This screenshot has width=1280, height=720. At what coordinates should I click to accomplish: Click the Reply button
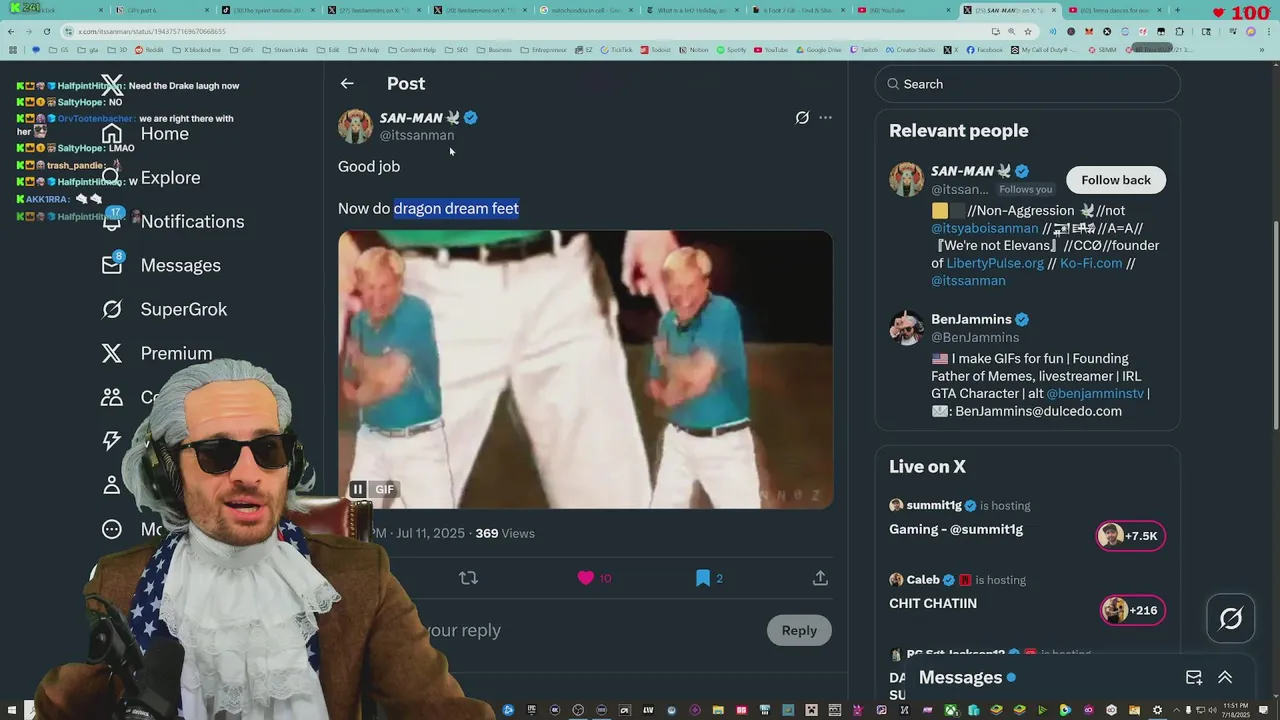point(799,630)
